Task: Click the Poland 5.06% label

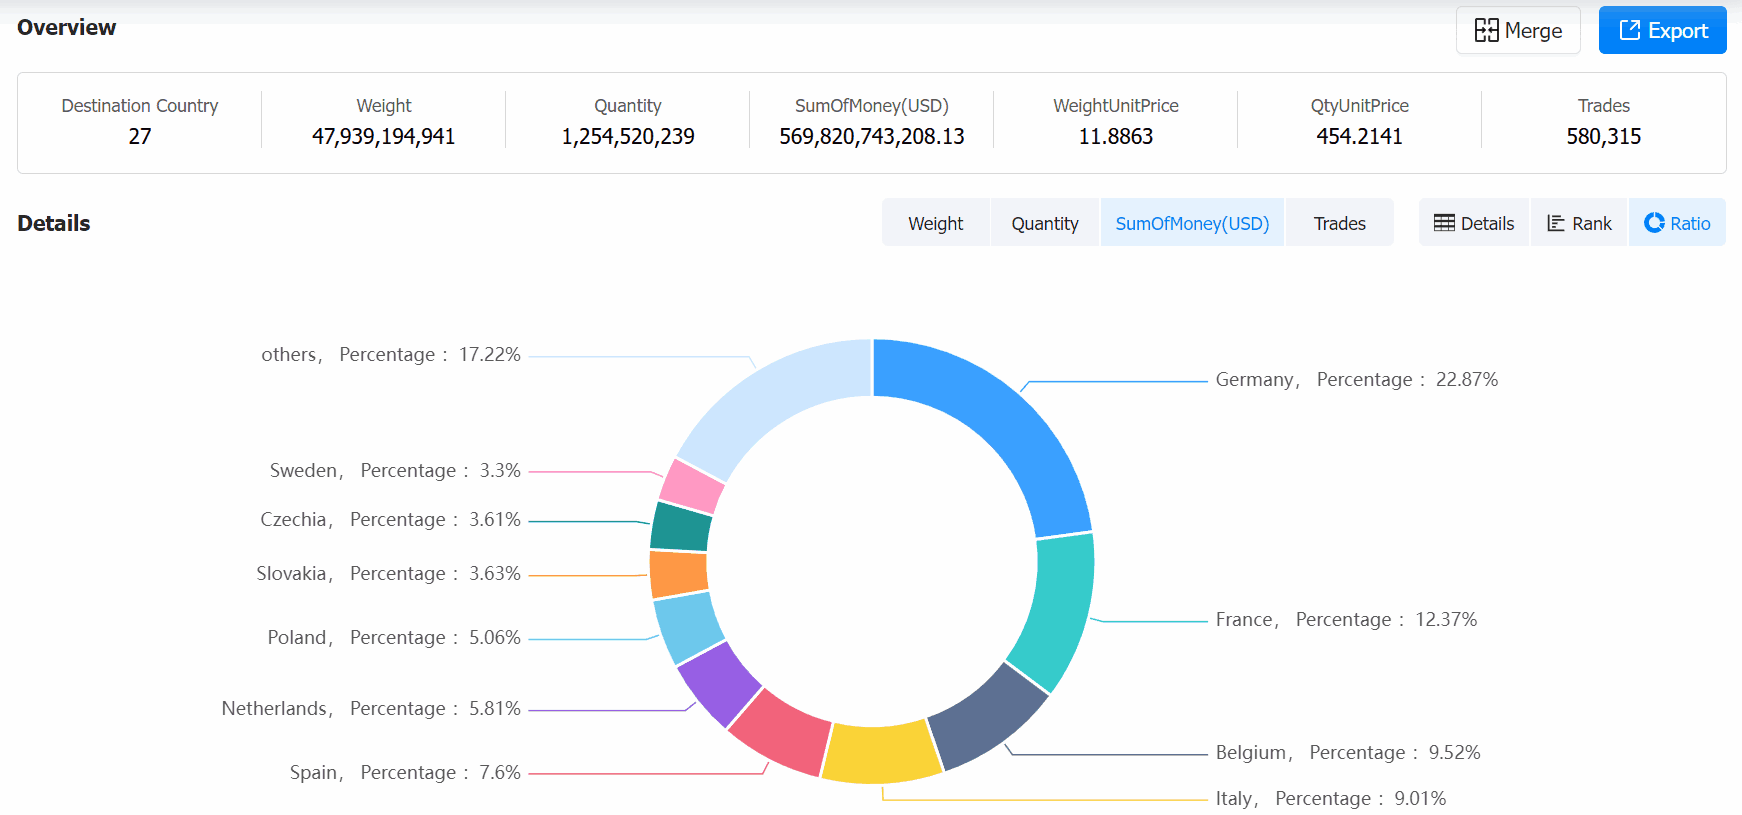Action: click(394, 638)
